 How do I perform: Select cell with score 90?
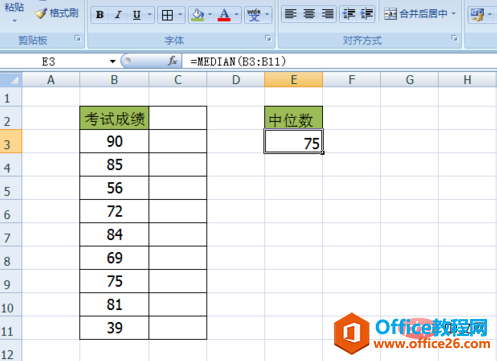point(114,142)
